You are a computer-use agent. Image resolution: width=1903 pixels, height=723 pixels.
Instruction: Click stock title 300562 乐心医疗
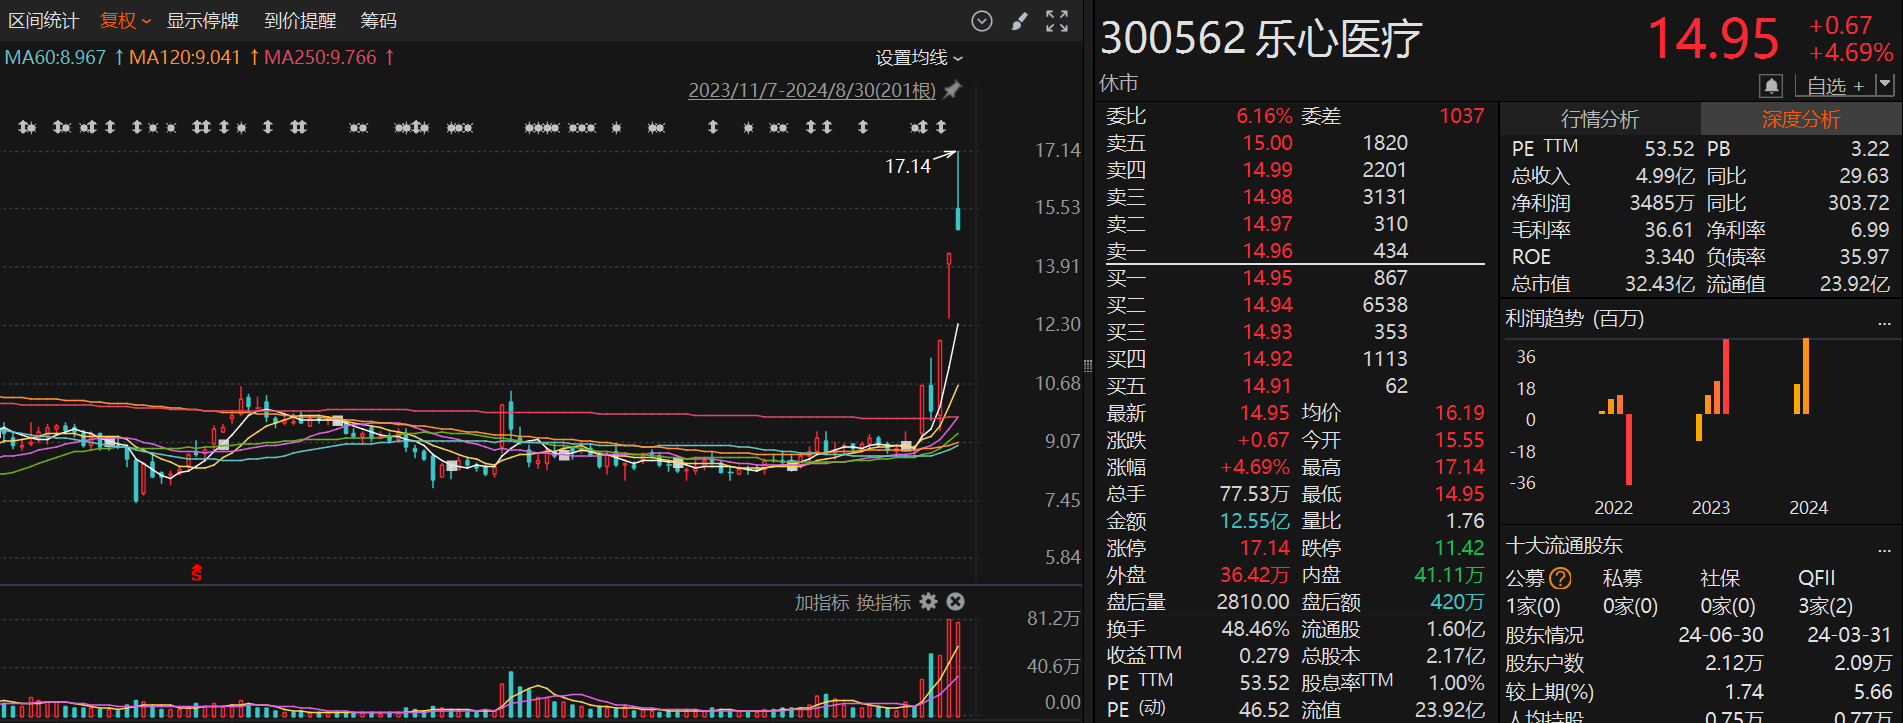click(1261, 39)
